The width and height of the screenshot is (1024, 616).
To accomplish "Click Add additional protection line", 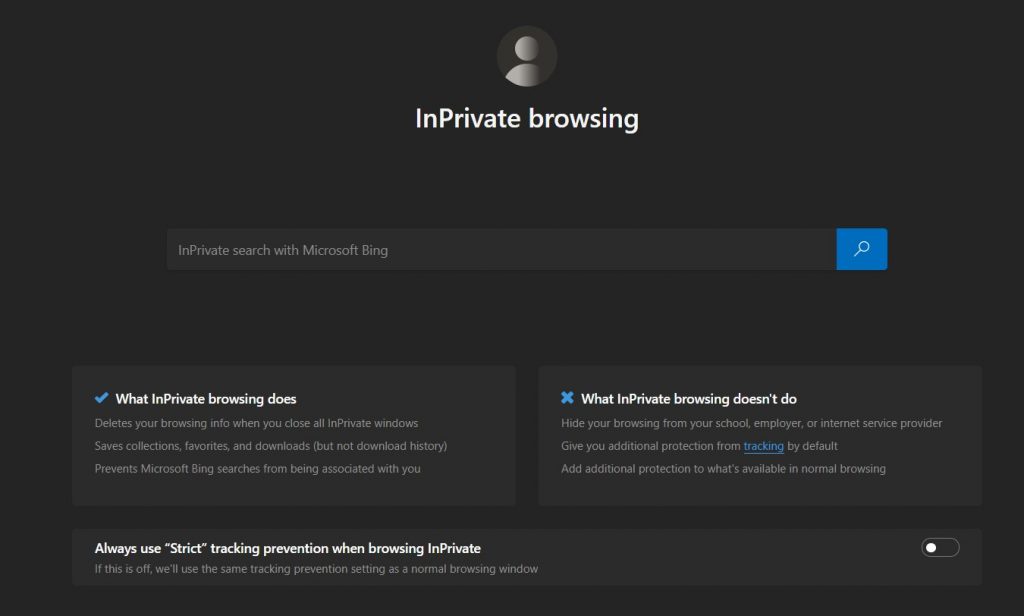I will (x=724, y=468).
